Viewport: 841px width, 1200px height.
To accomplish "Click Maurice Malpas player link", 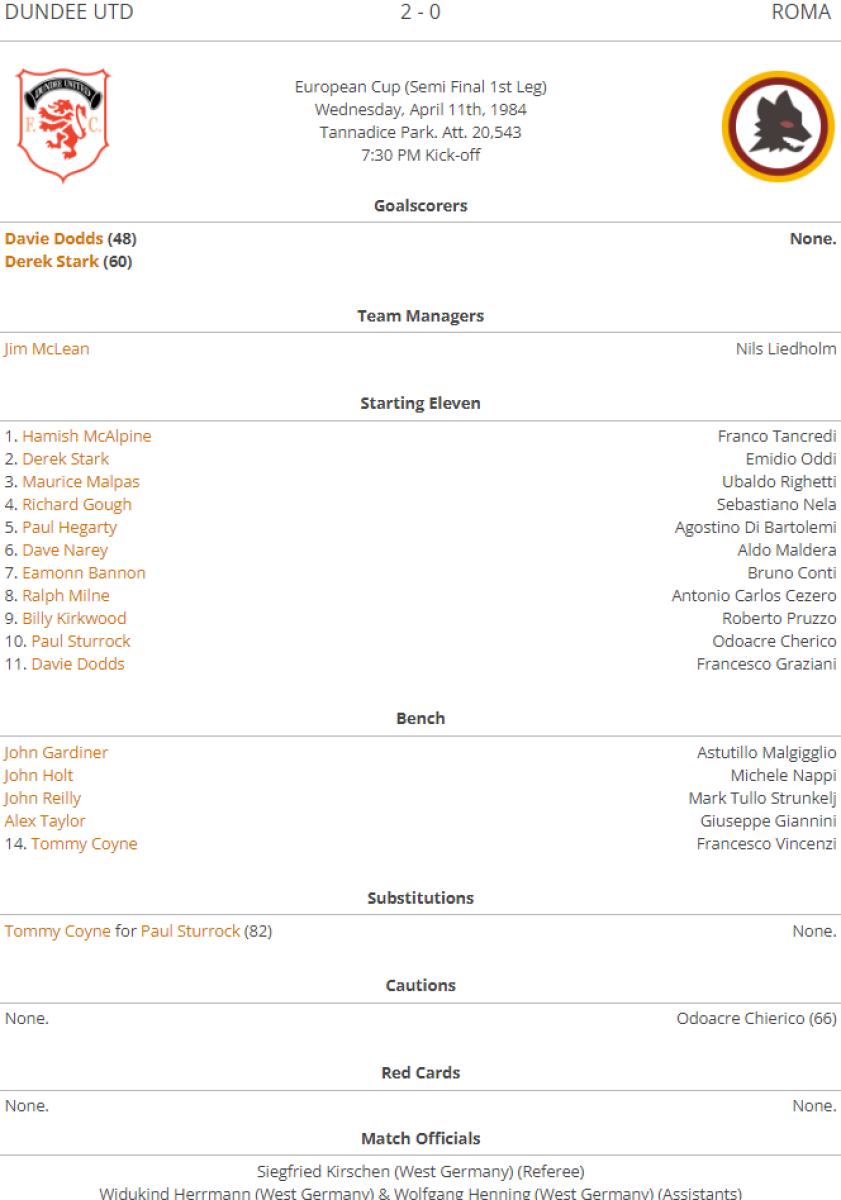I will [81, 482].
